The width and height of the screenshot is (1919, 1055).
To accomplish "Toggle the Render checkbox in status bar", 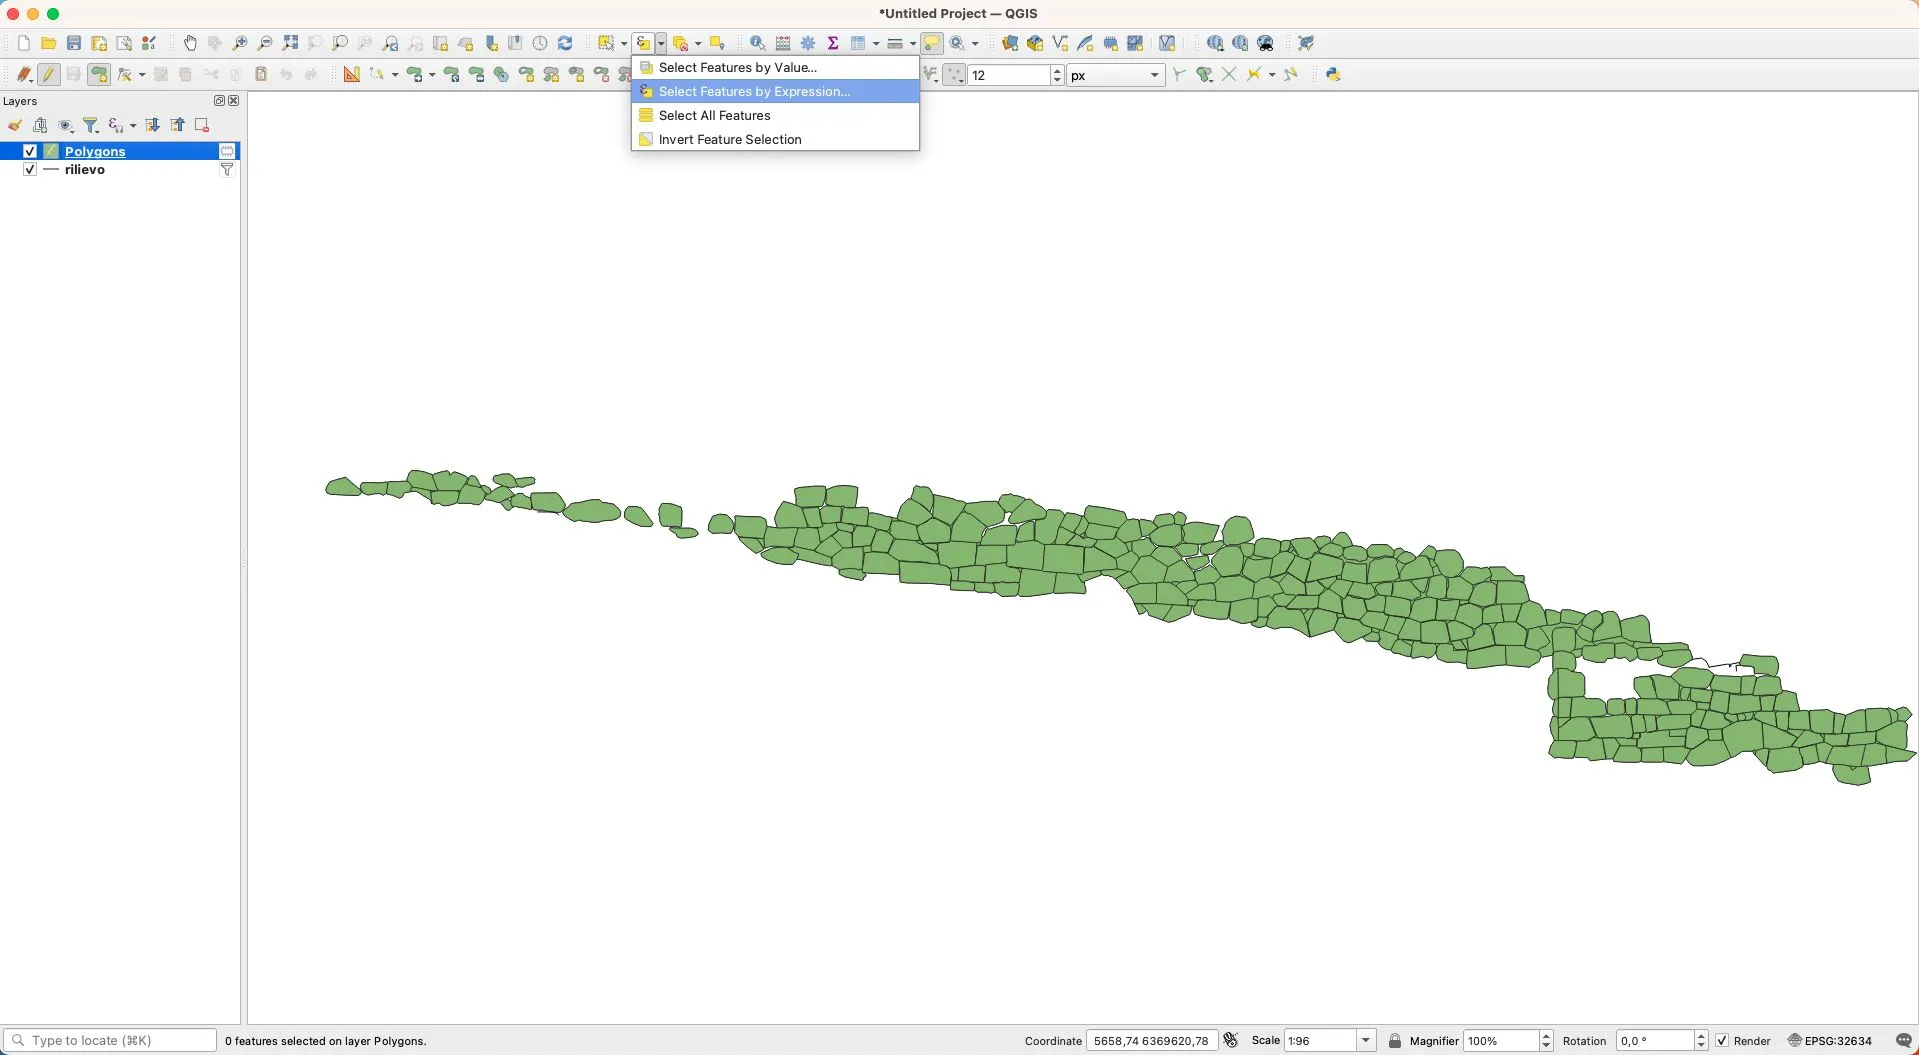I will 1722,1041.
